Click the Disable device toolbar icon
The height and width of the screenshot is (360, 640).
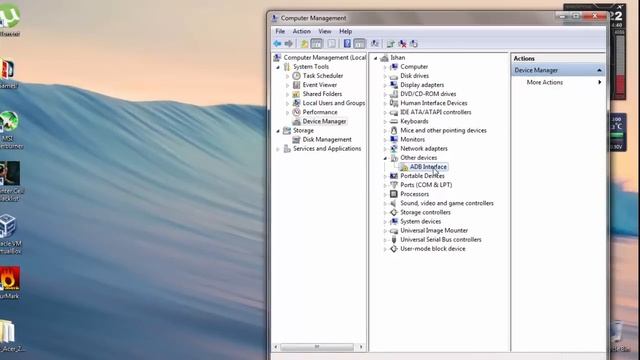coord(414,44)
